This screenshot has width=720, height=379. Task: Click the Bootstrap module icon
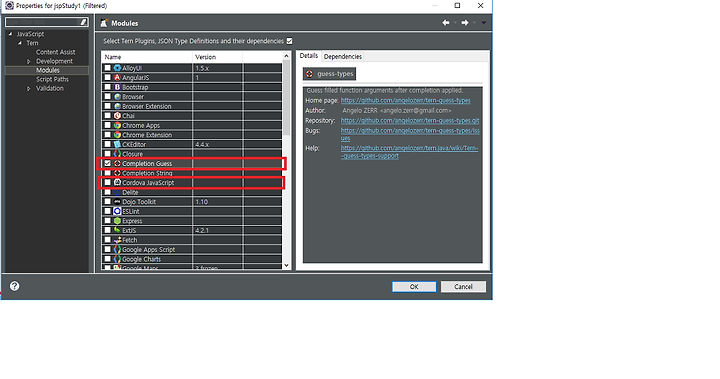pos(117,87)
